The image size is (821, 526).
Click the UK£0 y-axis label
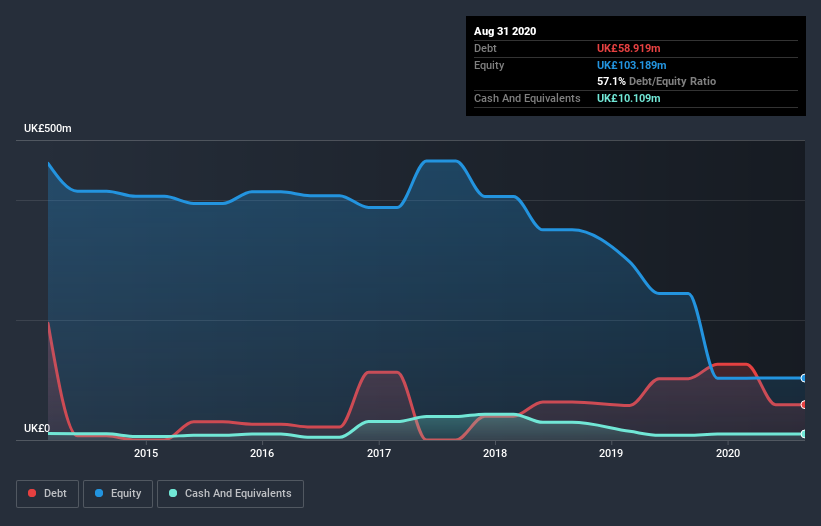point(37,428)
